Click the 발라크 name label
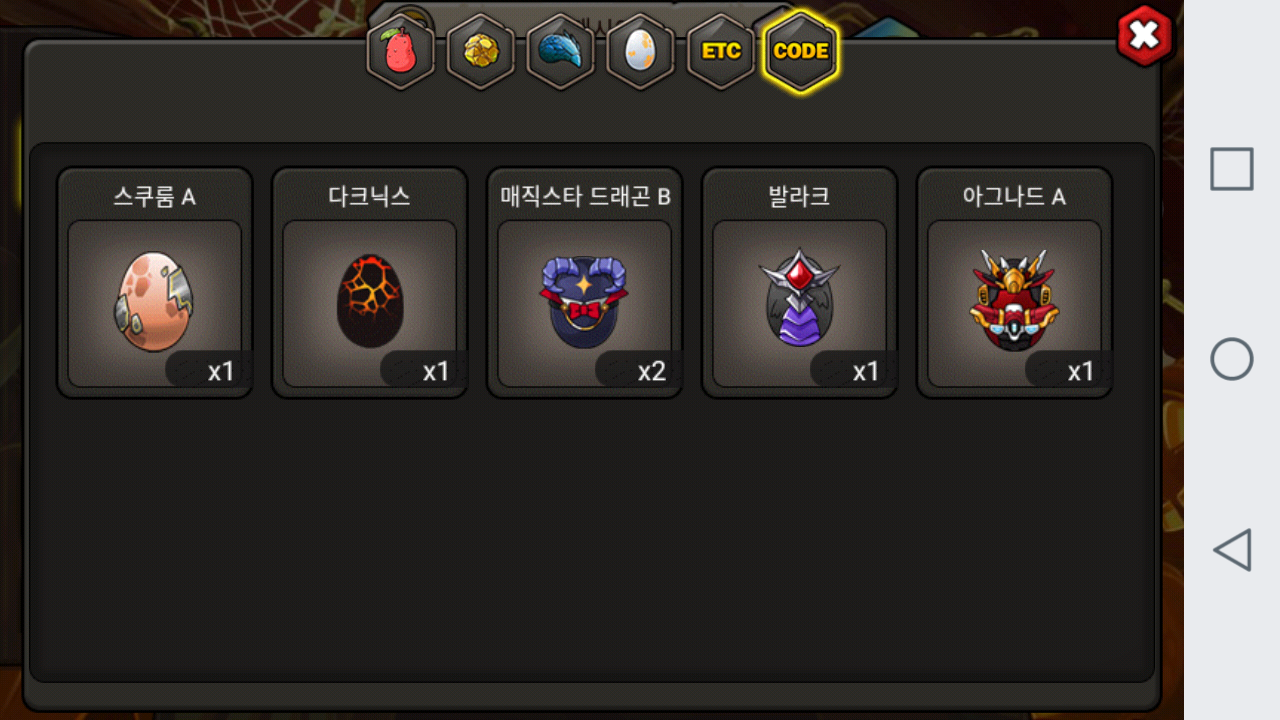Screen dimensions: 1280x720 (x=800, y=196)
